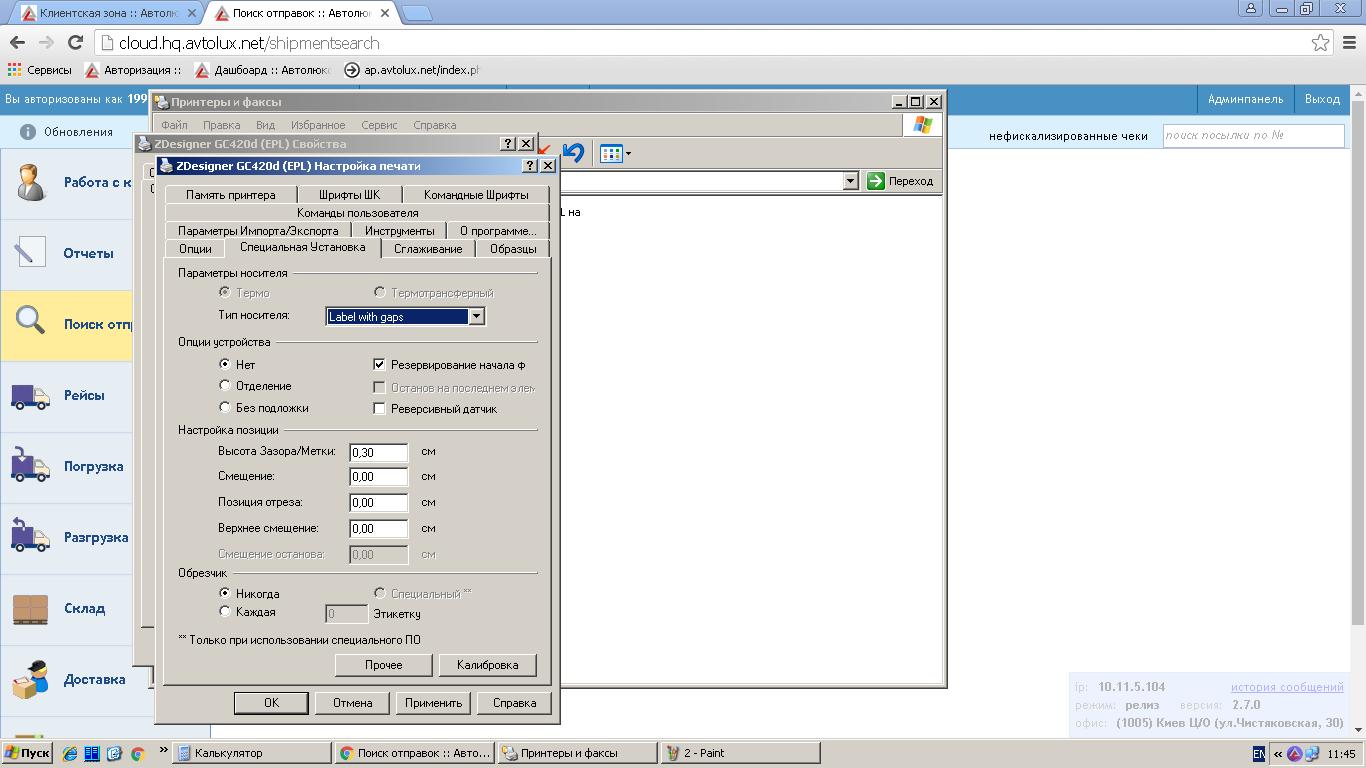
Task: Click the история сообщений link
Action: 1287,687
